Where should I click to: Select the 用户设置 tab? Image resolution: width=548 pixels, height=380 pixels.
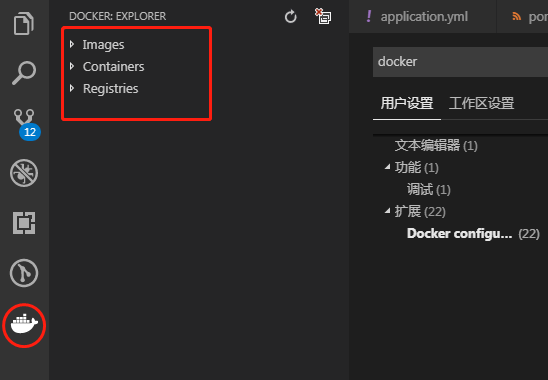407,103
